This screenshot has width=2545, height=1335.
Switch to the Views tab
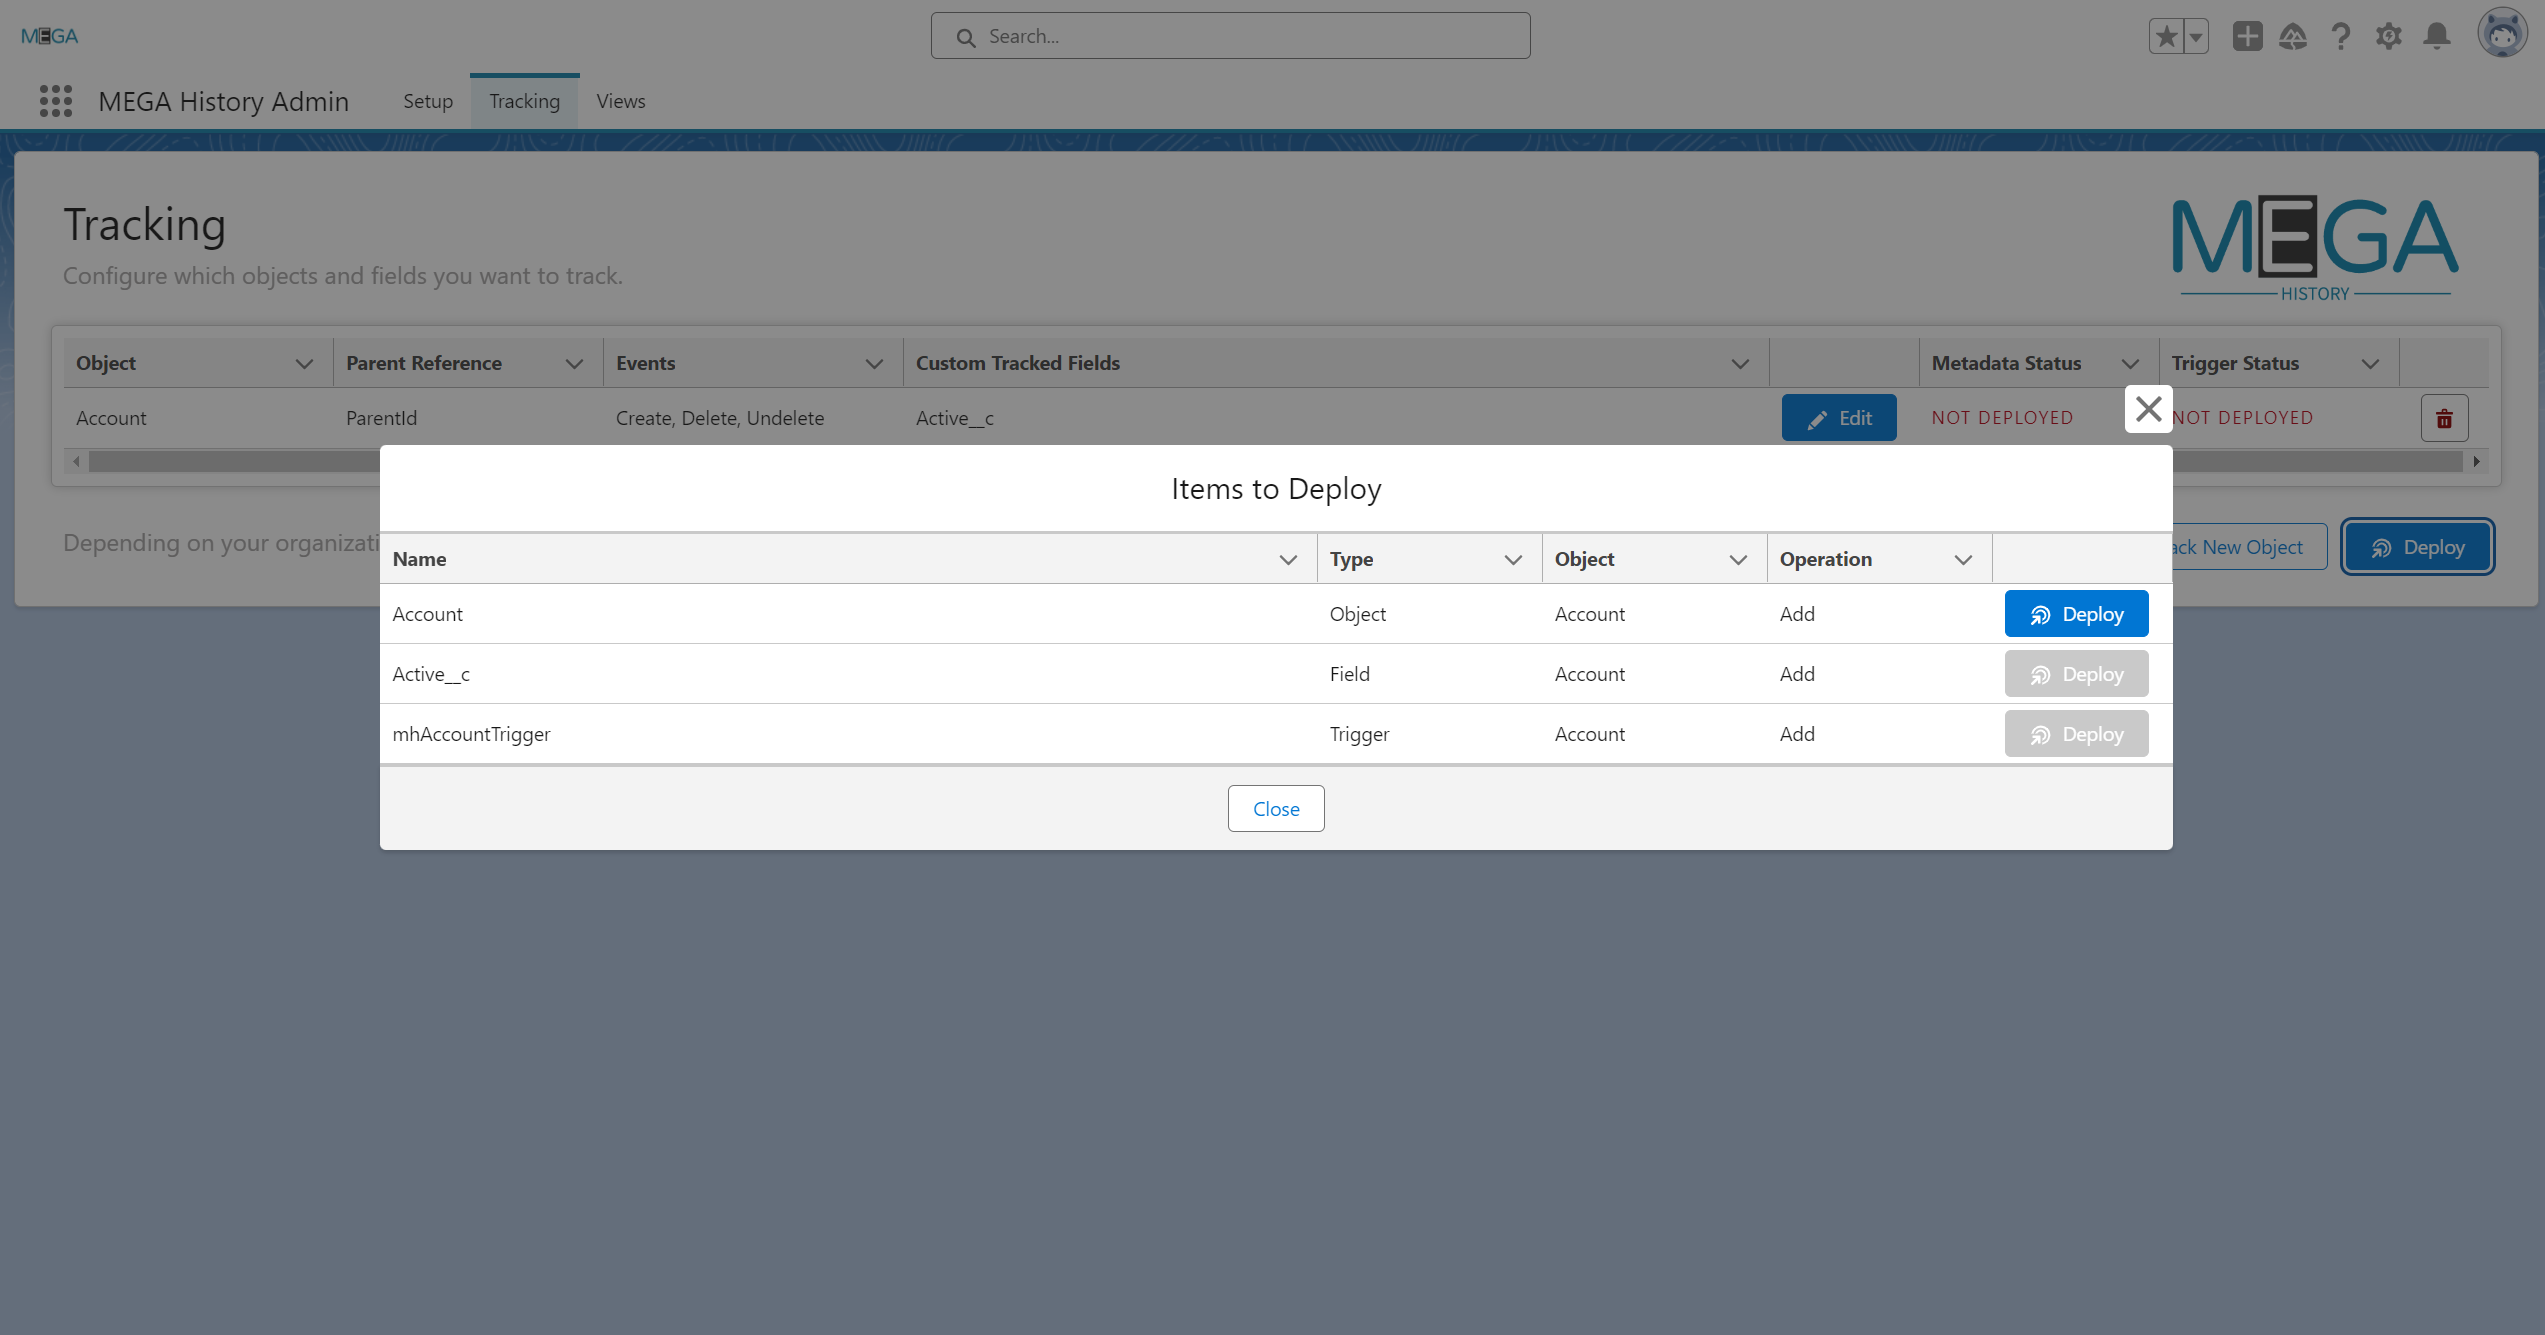[x=620, y=101]
